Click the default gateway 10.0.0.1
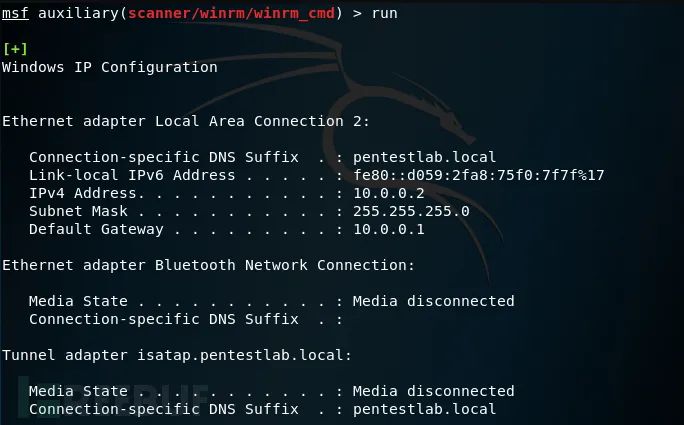684x425 pixels. click(389, 229)
